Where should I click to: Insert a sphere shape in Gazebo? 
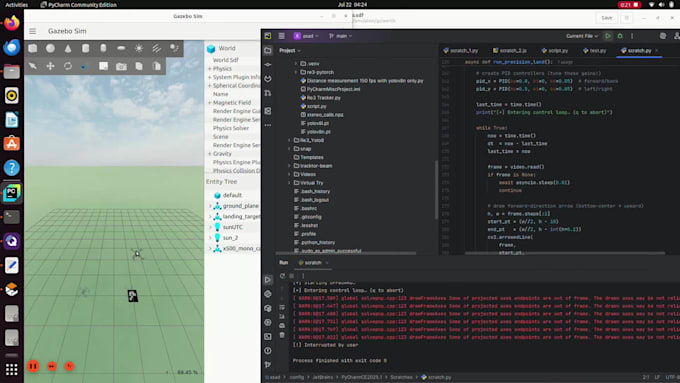click(x=50, y=48)
